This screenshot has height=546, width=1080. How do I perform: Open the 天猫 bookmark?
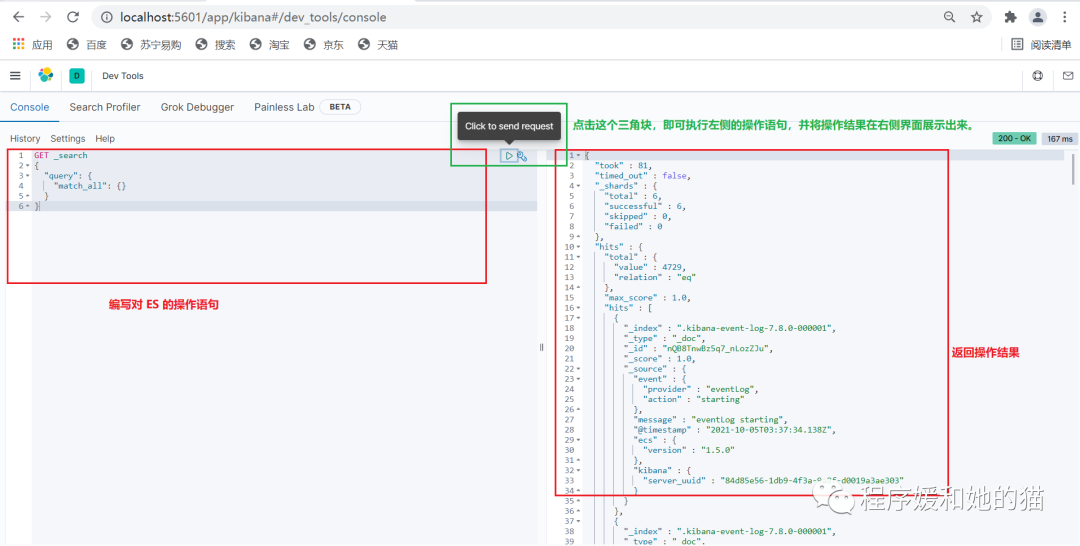pyautogui.click(x=378, y=45)
